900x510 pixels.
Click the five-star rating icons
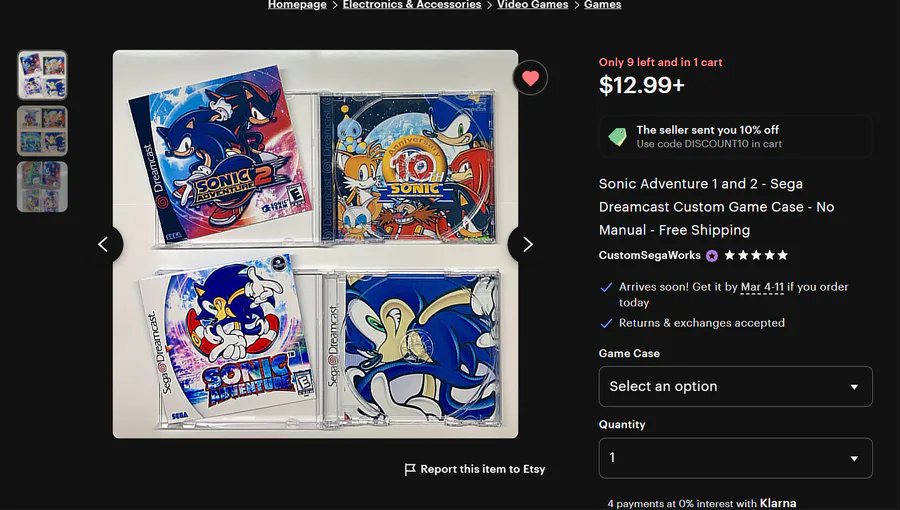click(756, 255)
